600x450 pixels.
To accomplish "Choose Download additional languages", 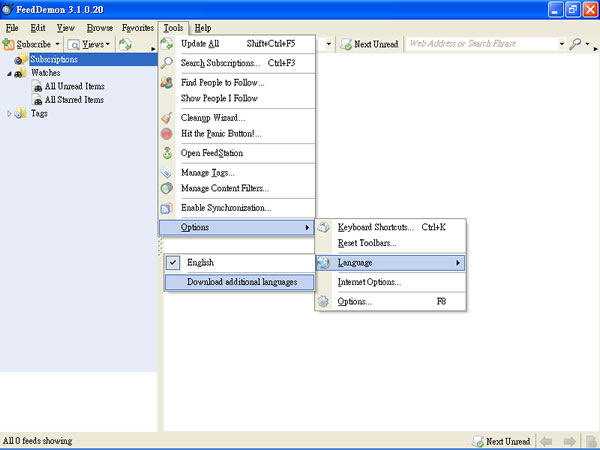I will coord(239,282).
